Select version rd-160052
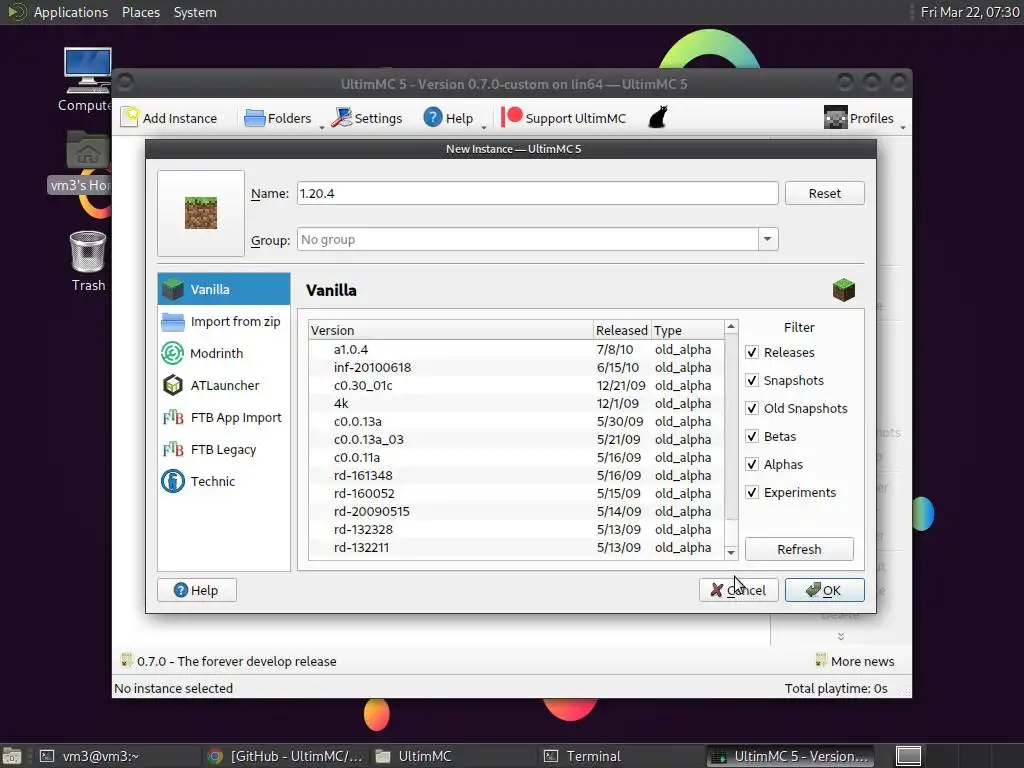 [516, 494]
